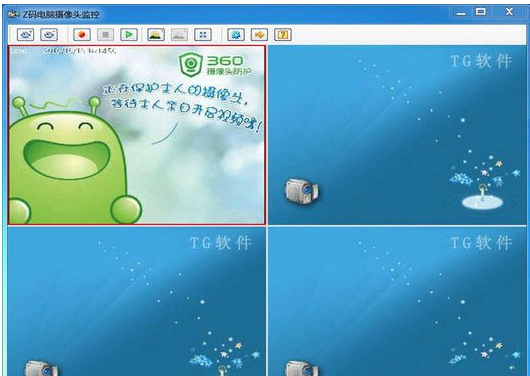Click the grayed-out picture icon
This screenshot has height=376, width=530.
[x=179, y=34]
